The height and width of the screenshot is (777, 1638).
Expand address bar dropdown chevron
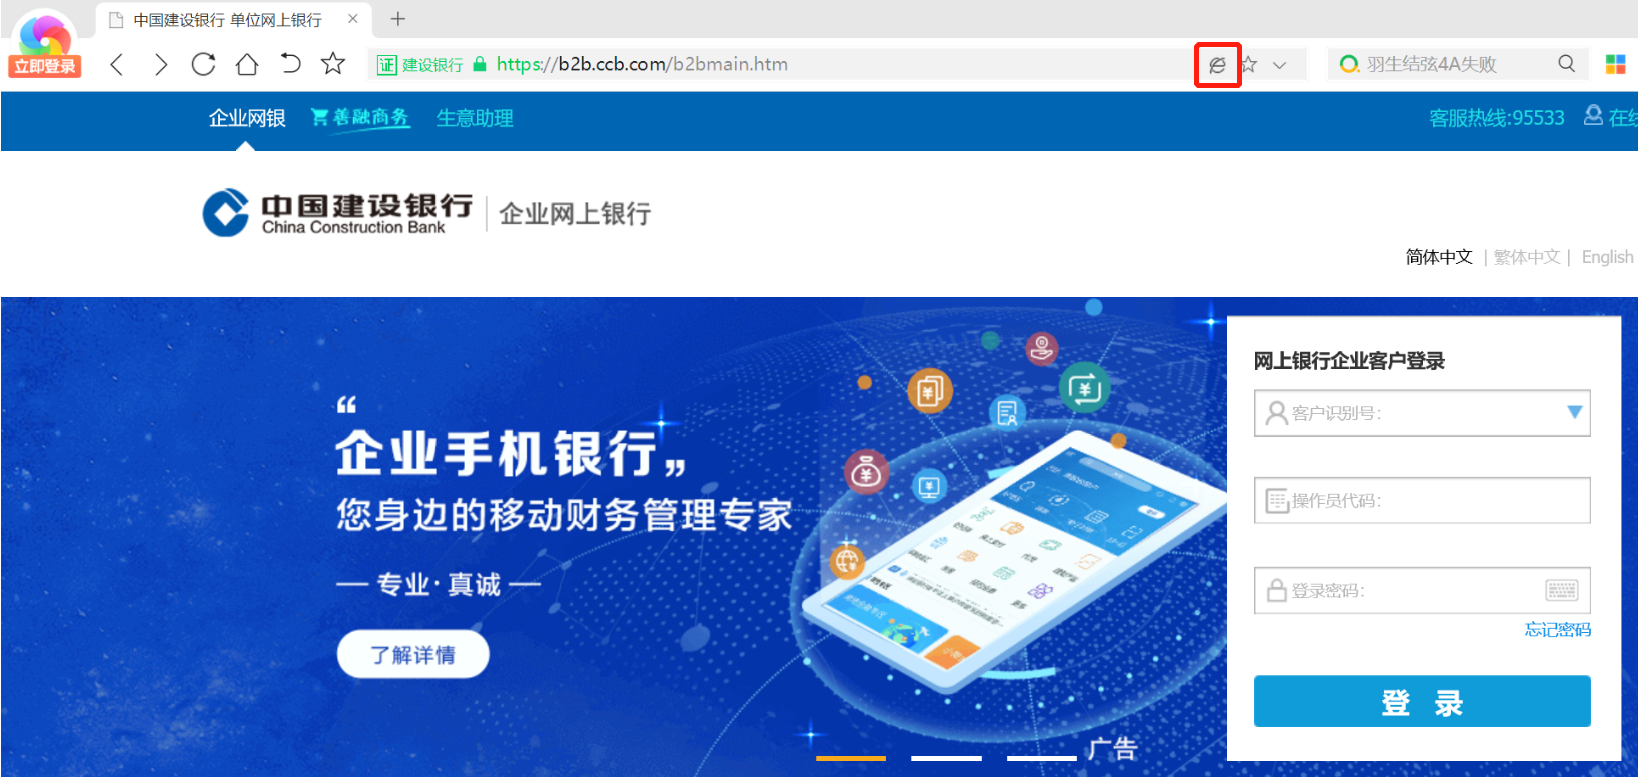tap(1279, 65)
